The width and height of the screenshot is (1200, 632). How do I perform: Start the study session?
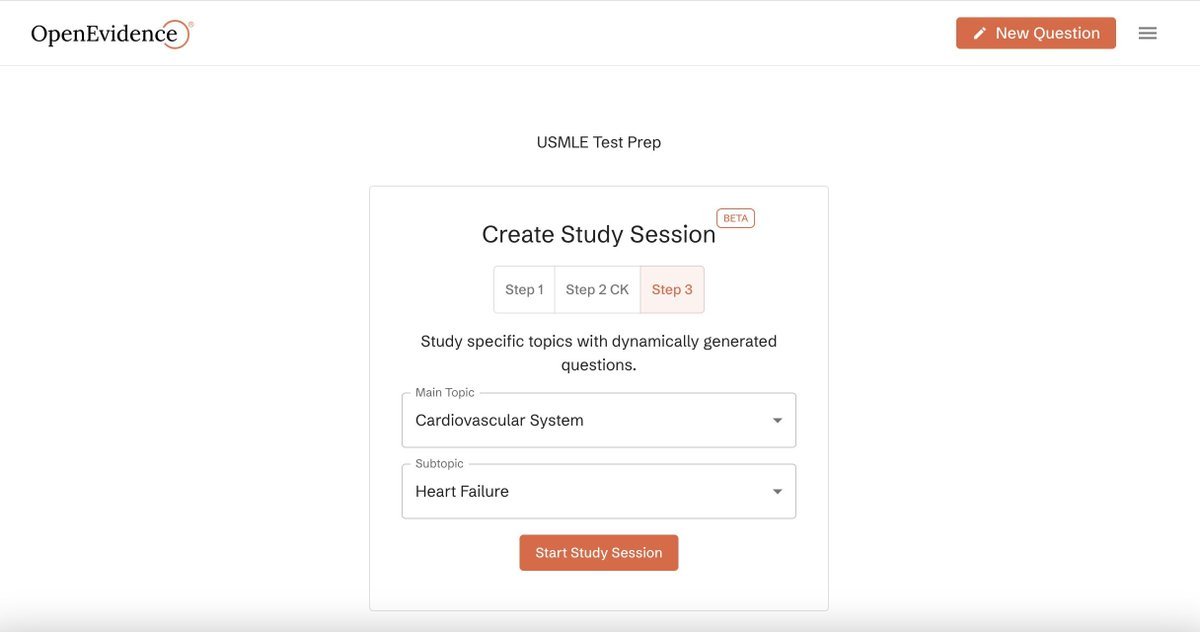click(x=599, y=553)
